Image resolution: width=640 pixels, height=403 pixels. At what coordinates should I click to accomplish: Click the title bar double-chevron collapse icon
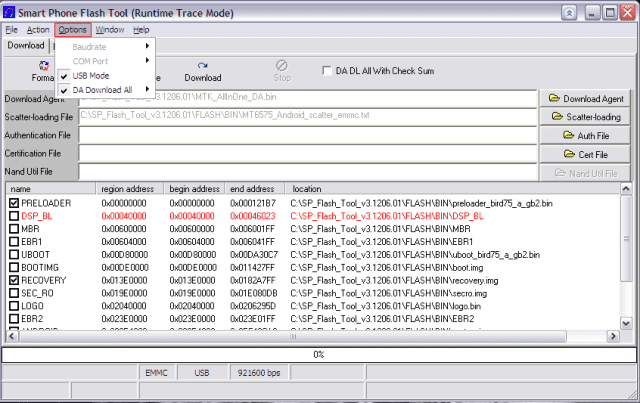pyautogui.click(x=569, y=13)
